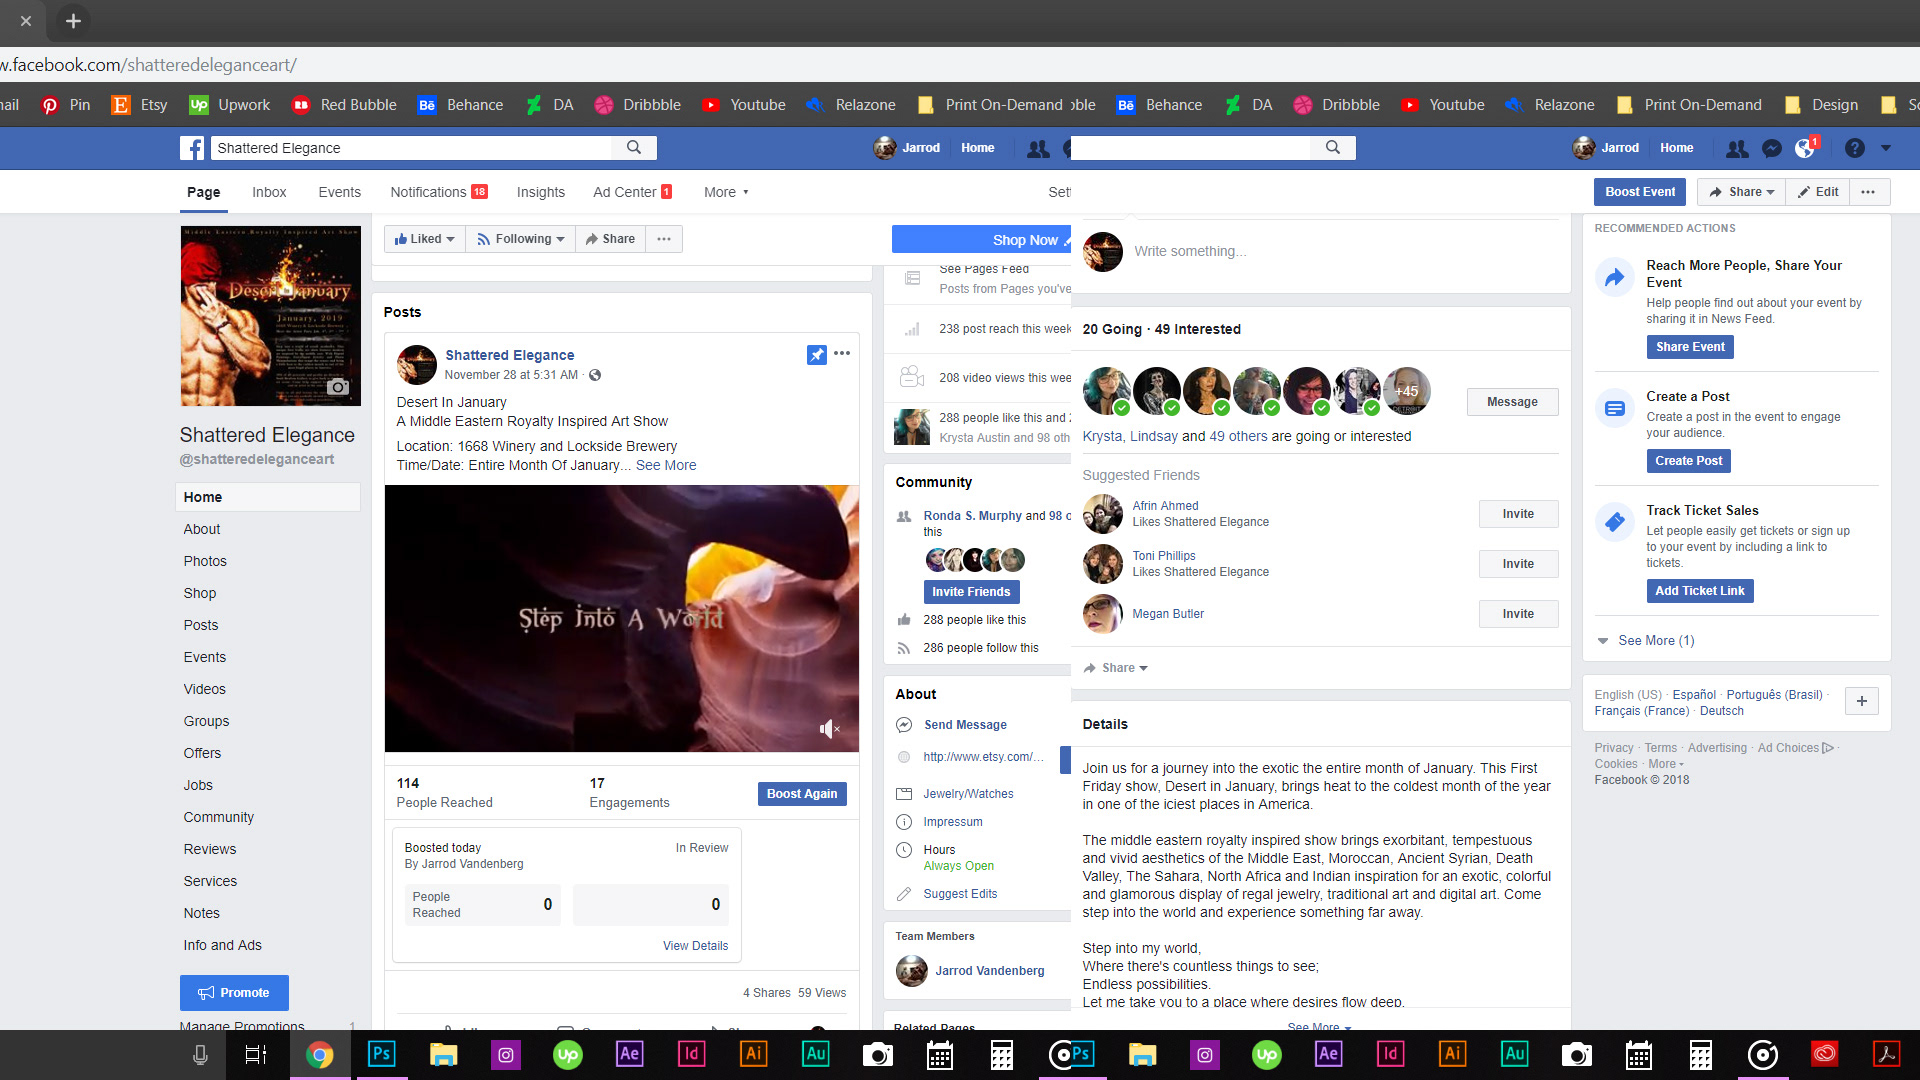Open the Notifications tab with 18 badge
The image size is (1920, 1080).
click(439, 192)
